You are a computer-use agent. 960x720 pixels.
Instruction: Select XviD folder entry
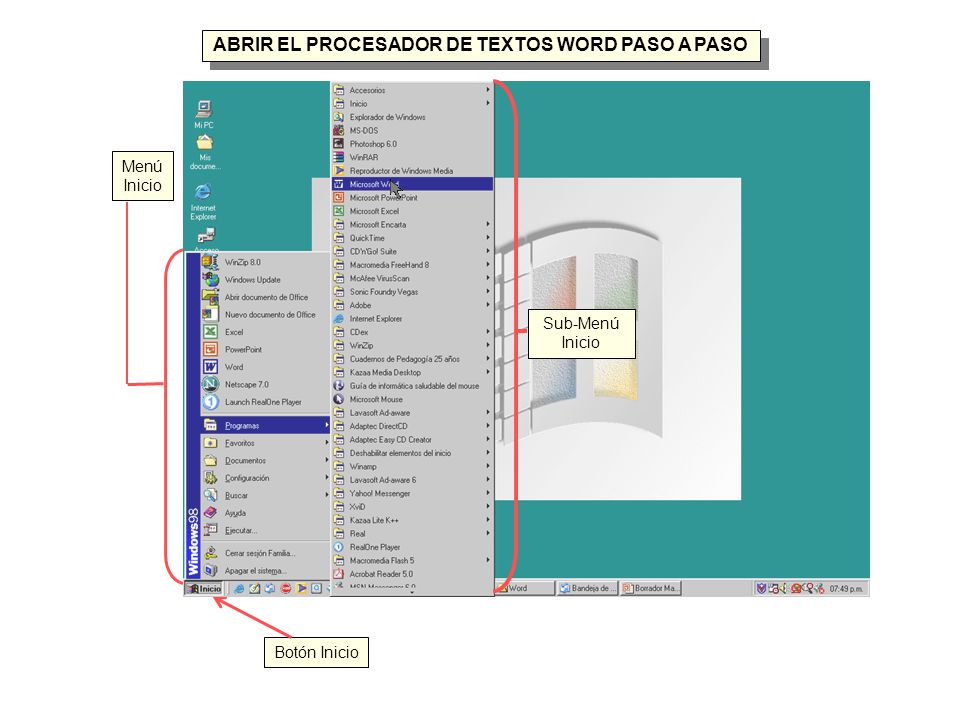[413, 506]
